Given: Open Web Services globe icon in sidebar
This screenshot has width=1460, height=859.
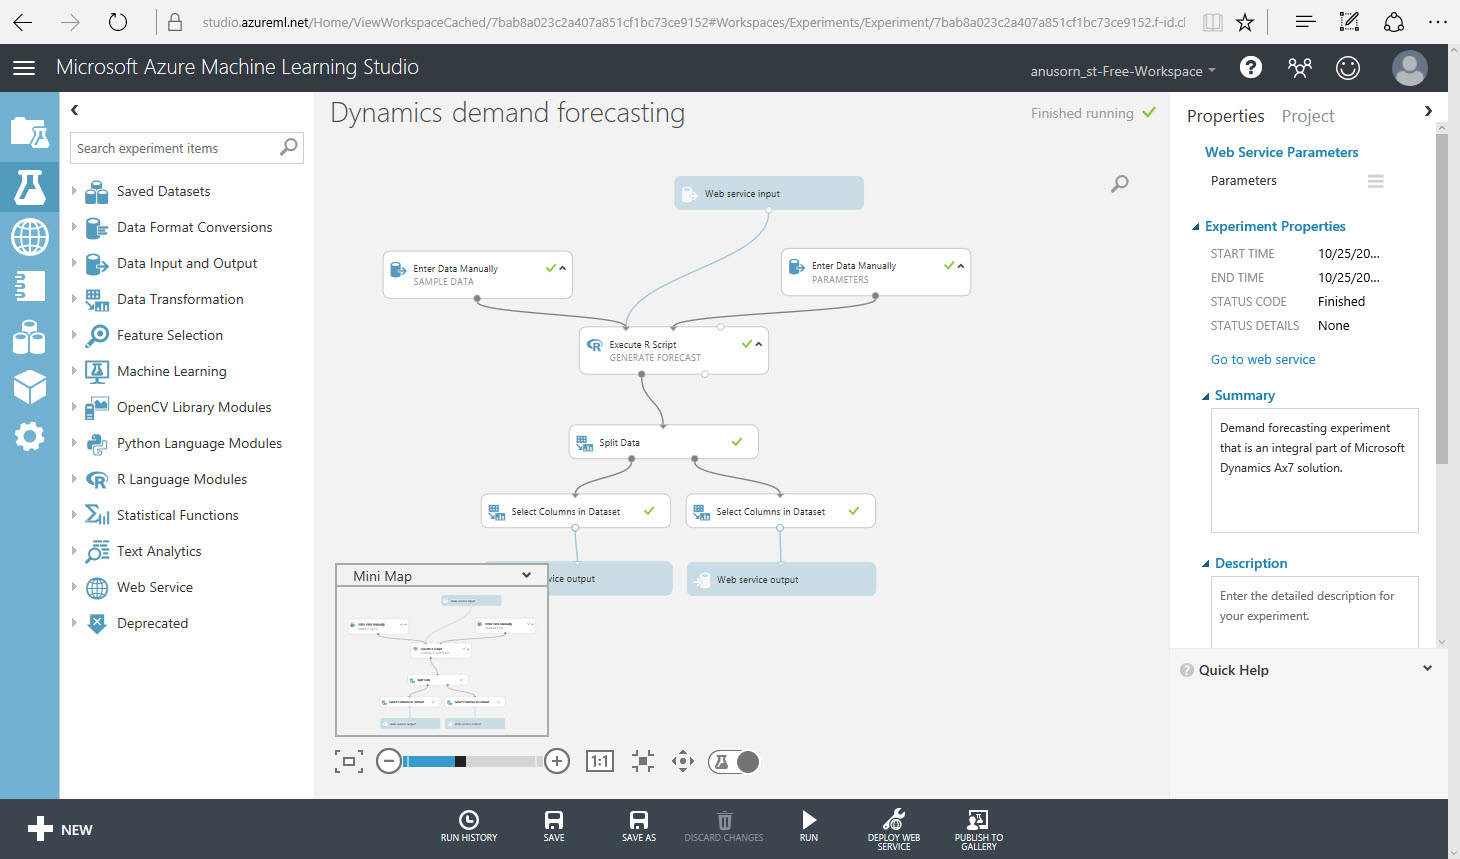Looking at the screenshot, I should click(29, 237).
